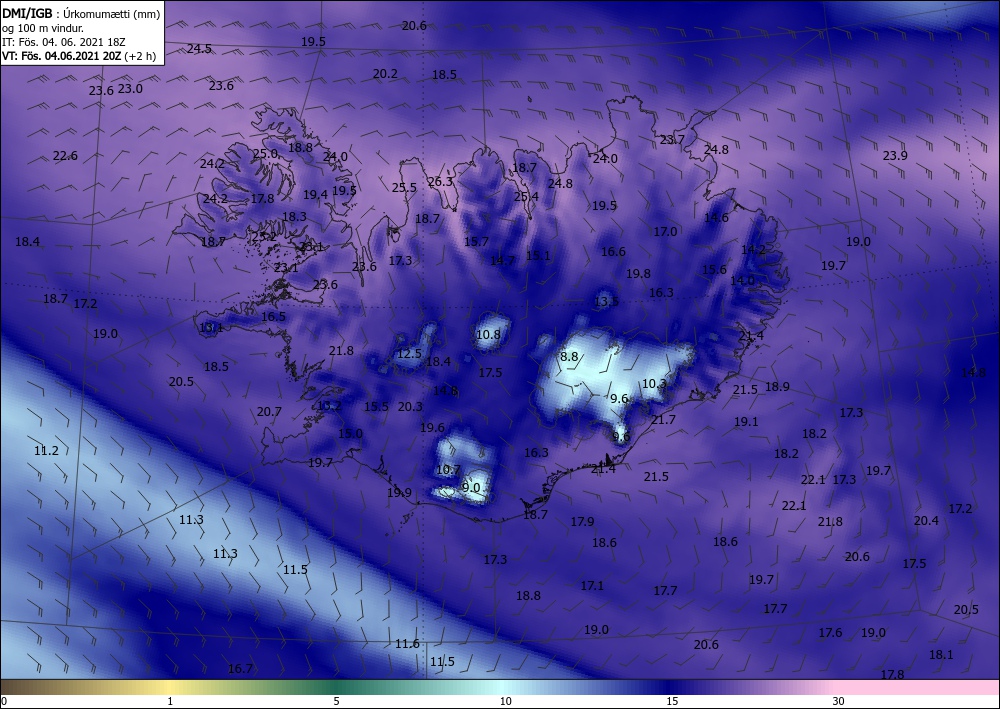Click the map value "19.6"

432,428
